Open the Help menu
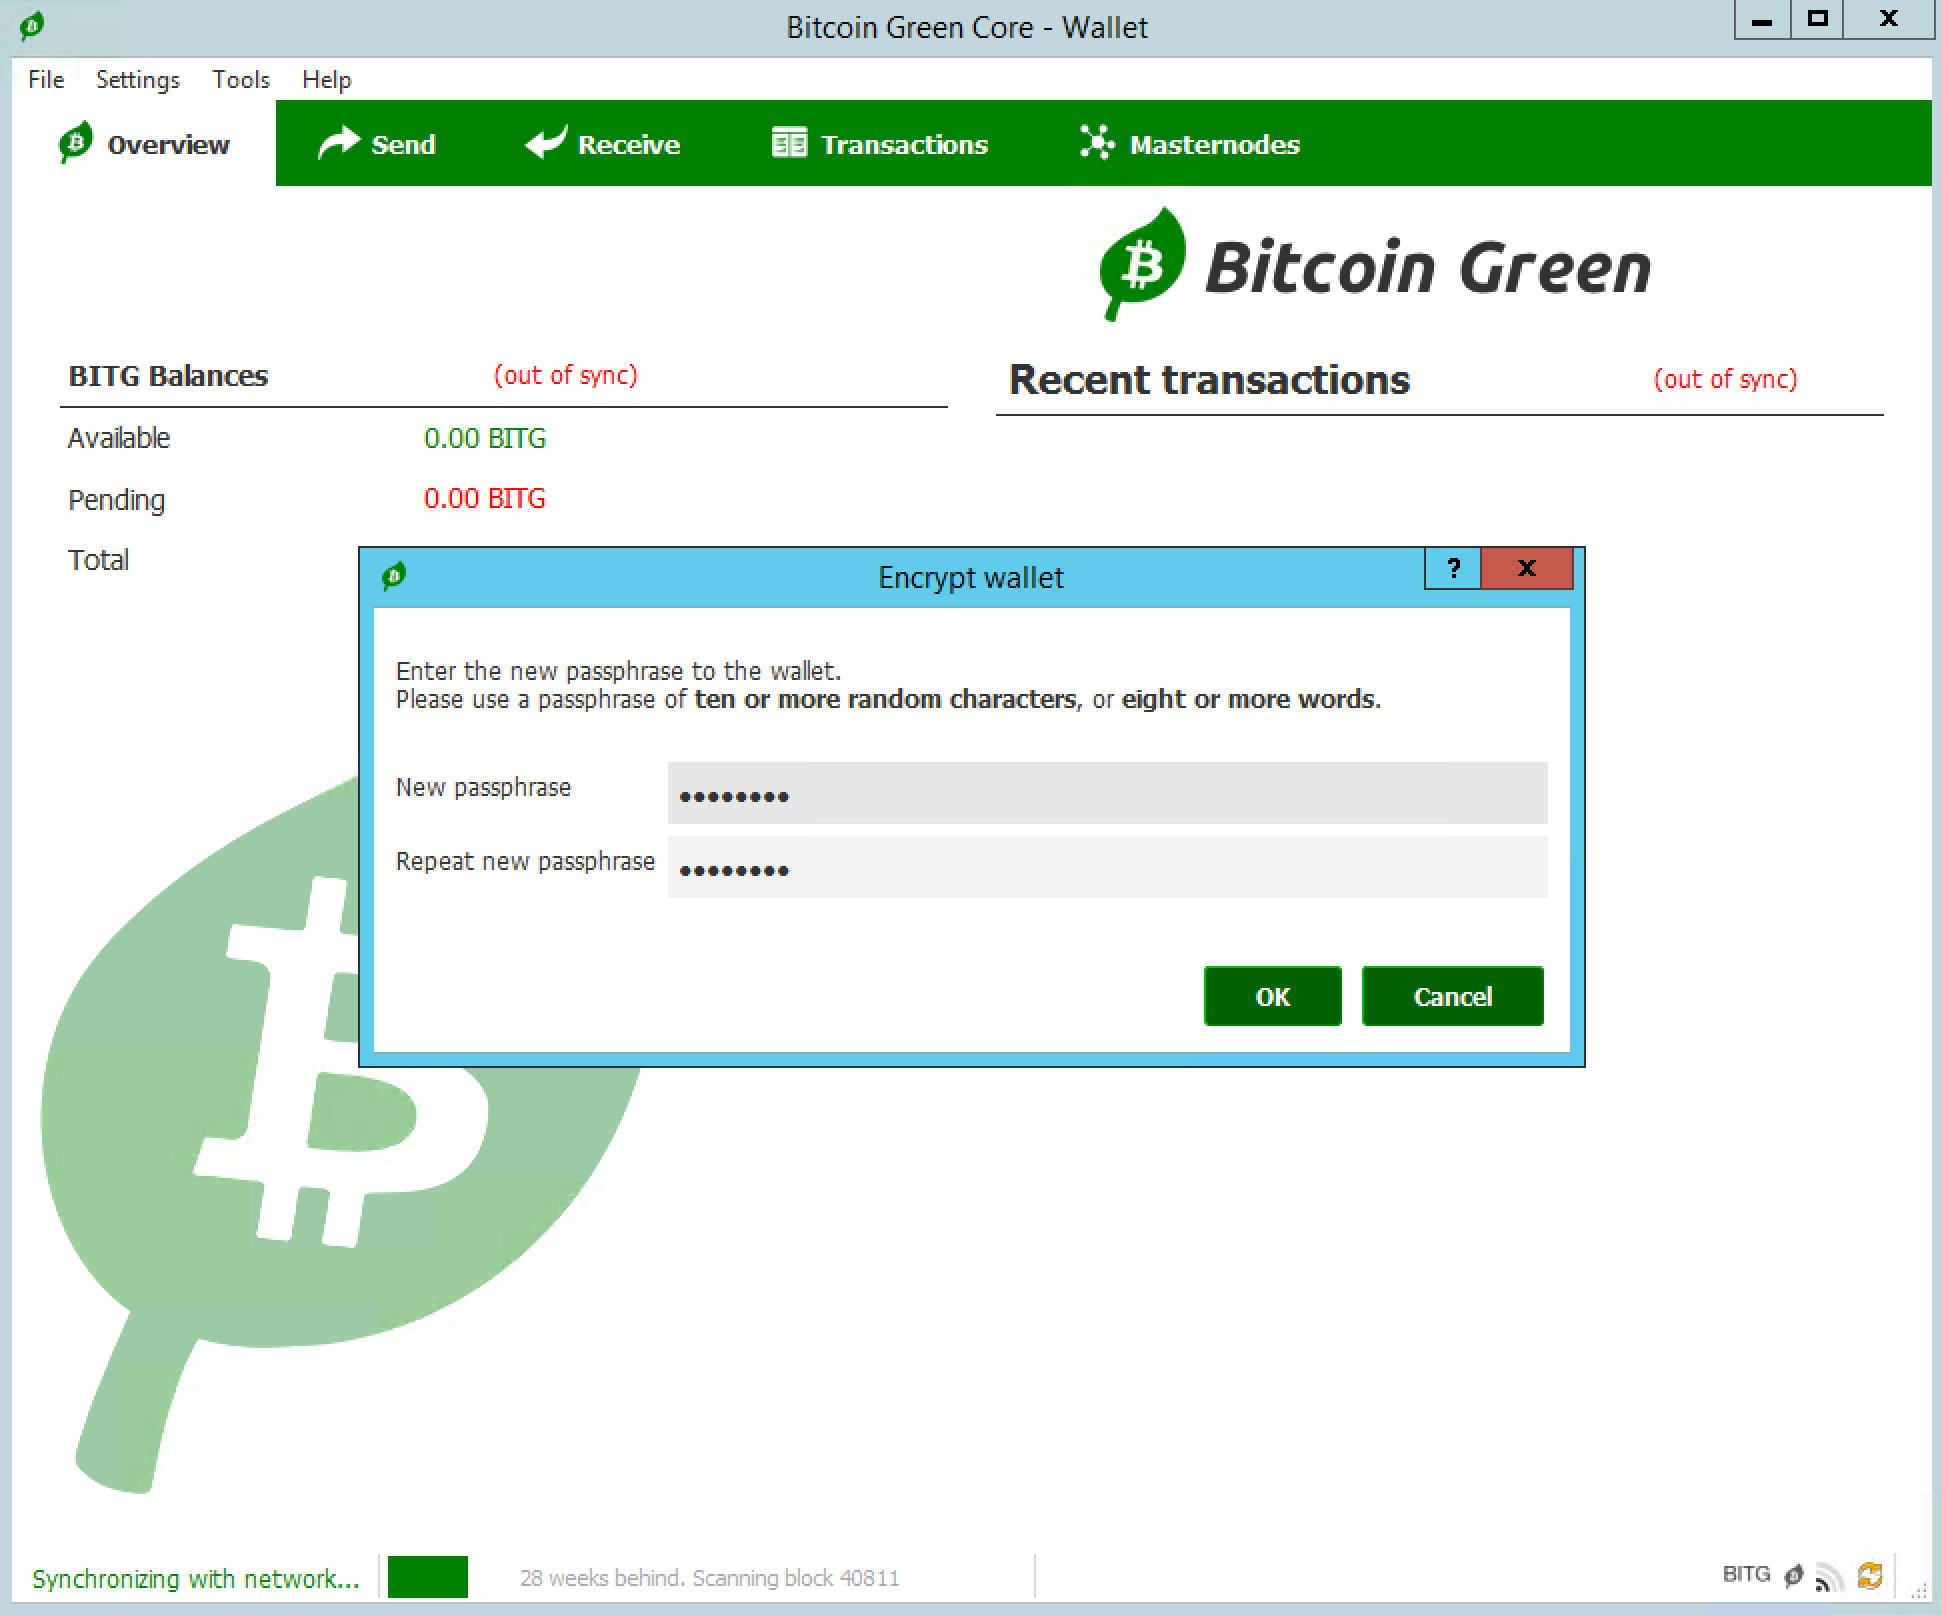 coord(326,79)
